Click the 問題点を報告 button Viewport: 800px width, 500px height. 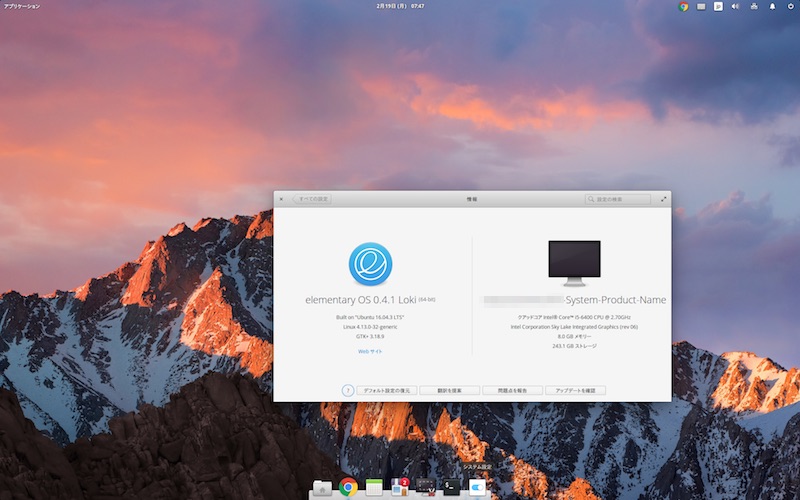512,390
